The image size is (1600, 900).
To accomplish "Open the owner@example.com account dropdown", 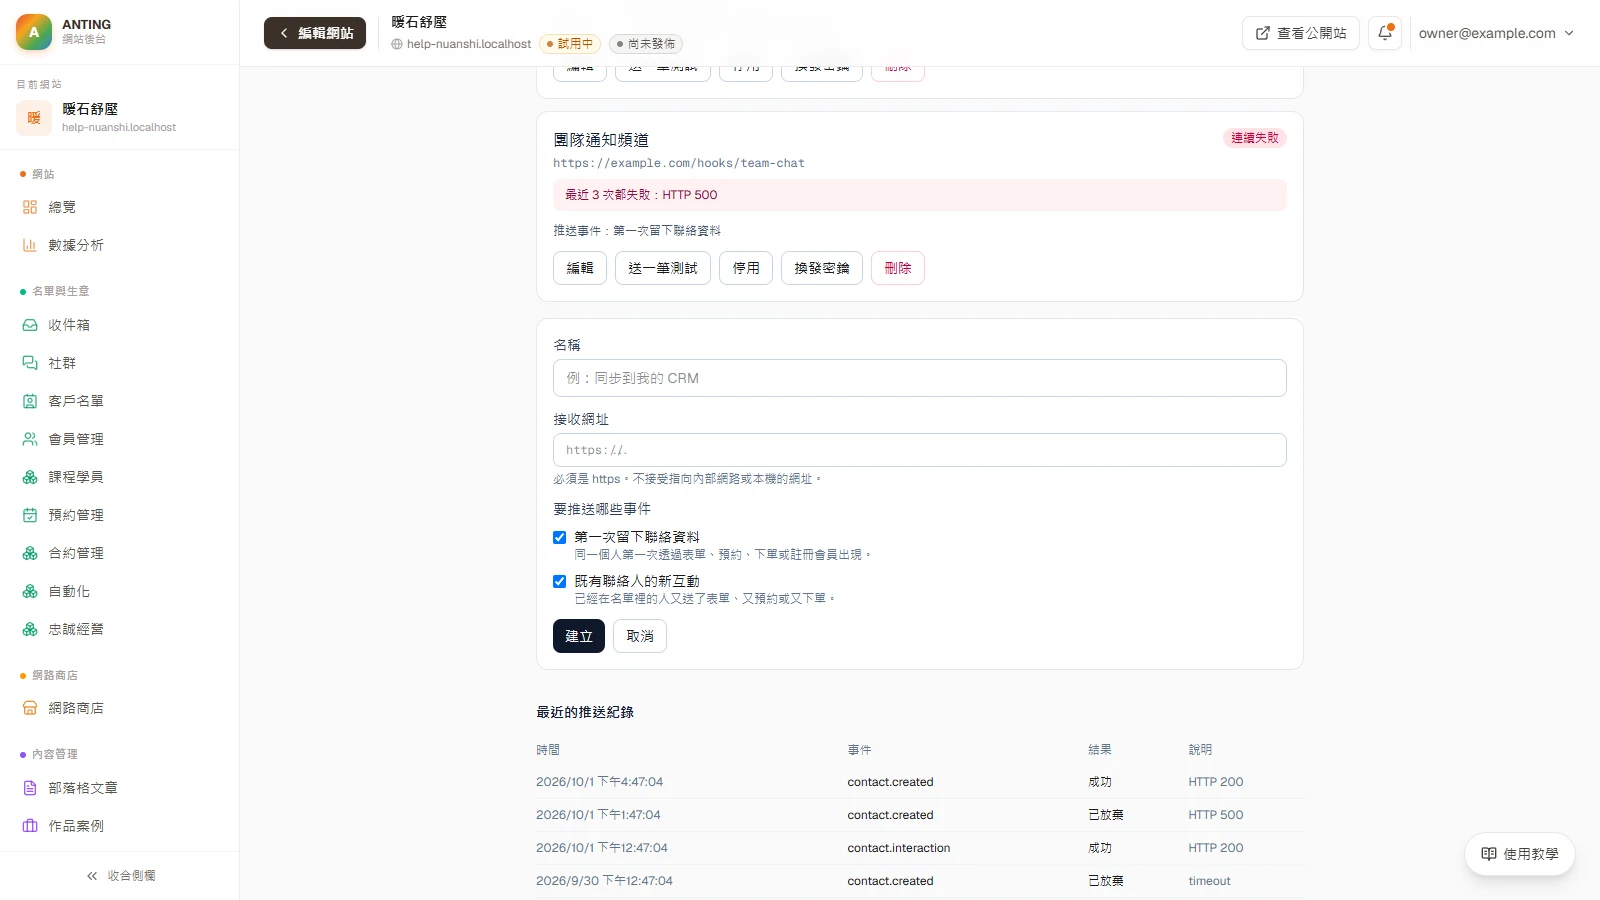I will tap(1496, 33).
